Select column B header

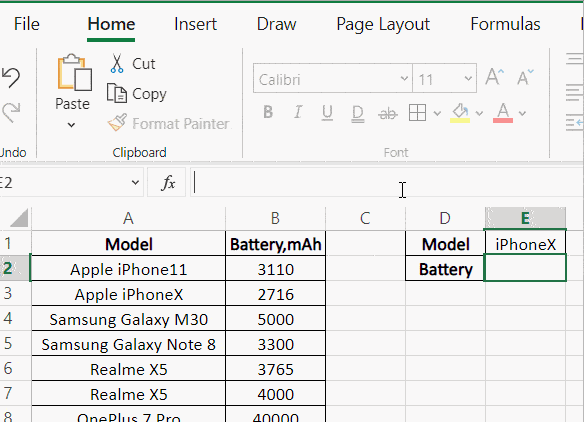[x=275, y=218]
